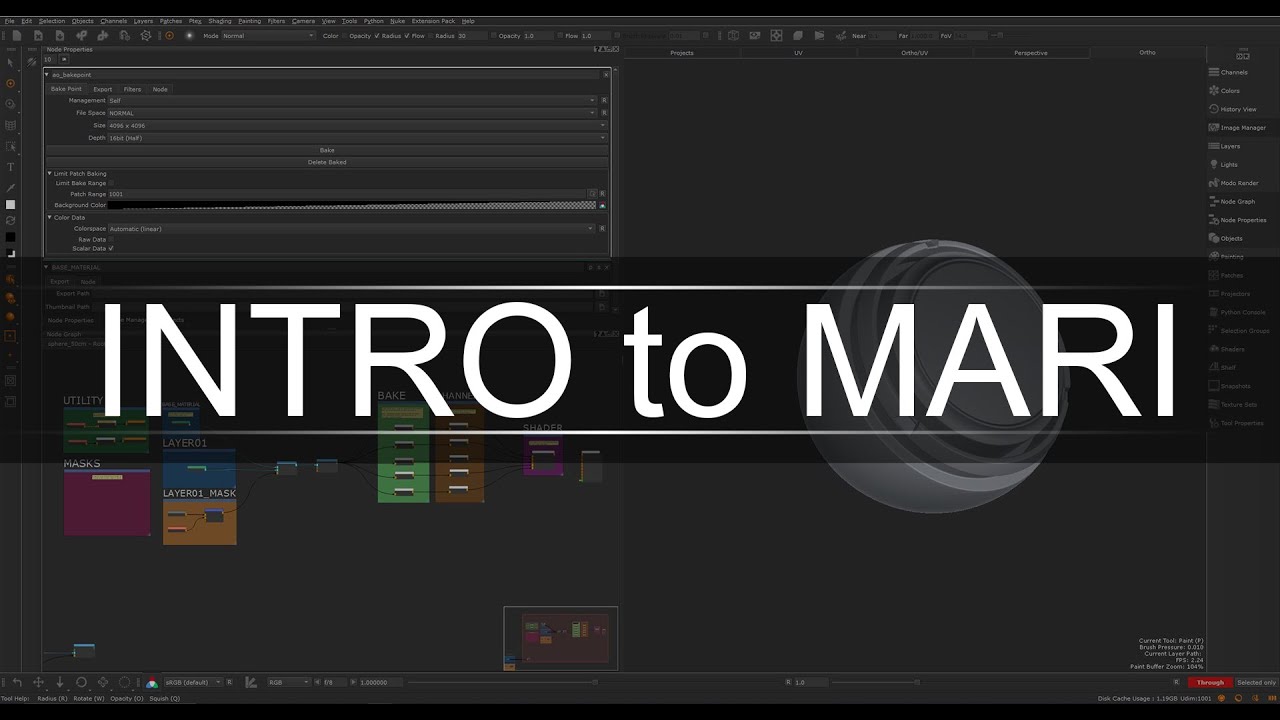Screen dimensions: 1280x720
Task: Click the black background color square in toolbar
Action: (x=11, y=237)
